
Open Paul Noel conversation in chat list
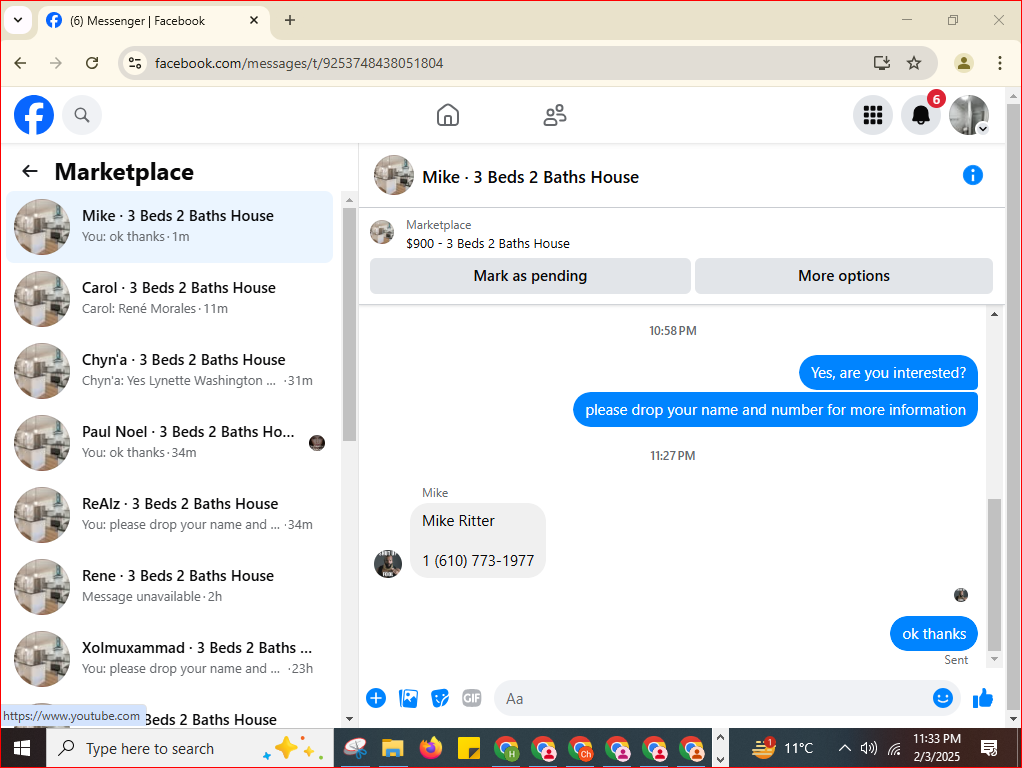click(169, 443)
